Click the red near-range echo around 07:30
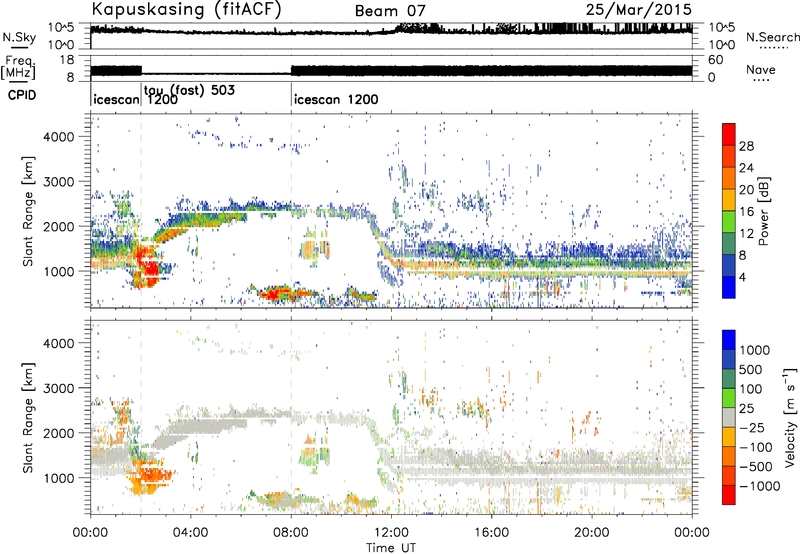This screenshot has height=554, width=800. [274, 293]
